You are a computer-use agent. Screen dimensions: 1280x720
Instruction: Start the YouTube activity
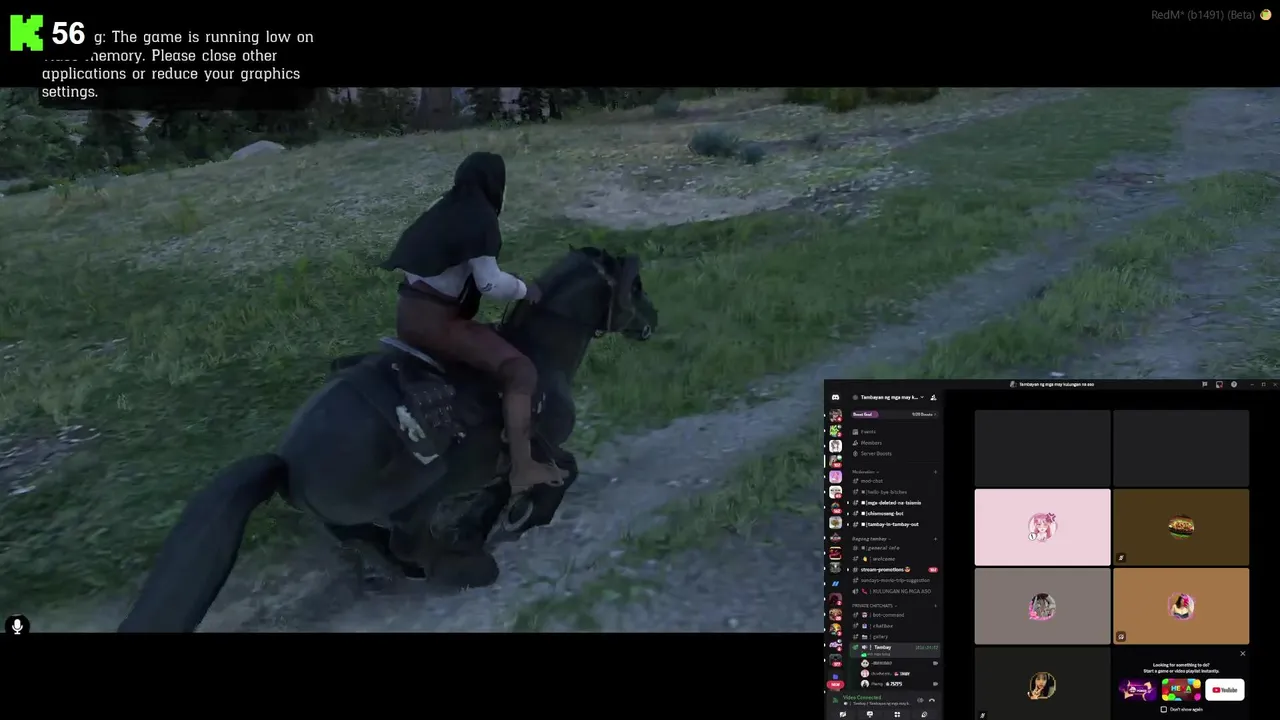click(x=1225, y=690)
